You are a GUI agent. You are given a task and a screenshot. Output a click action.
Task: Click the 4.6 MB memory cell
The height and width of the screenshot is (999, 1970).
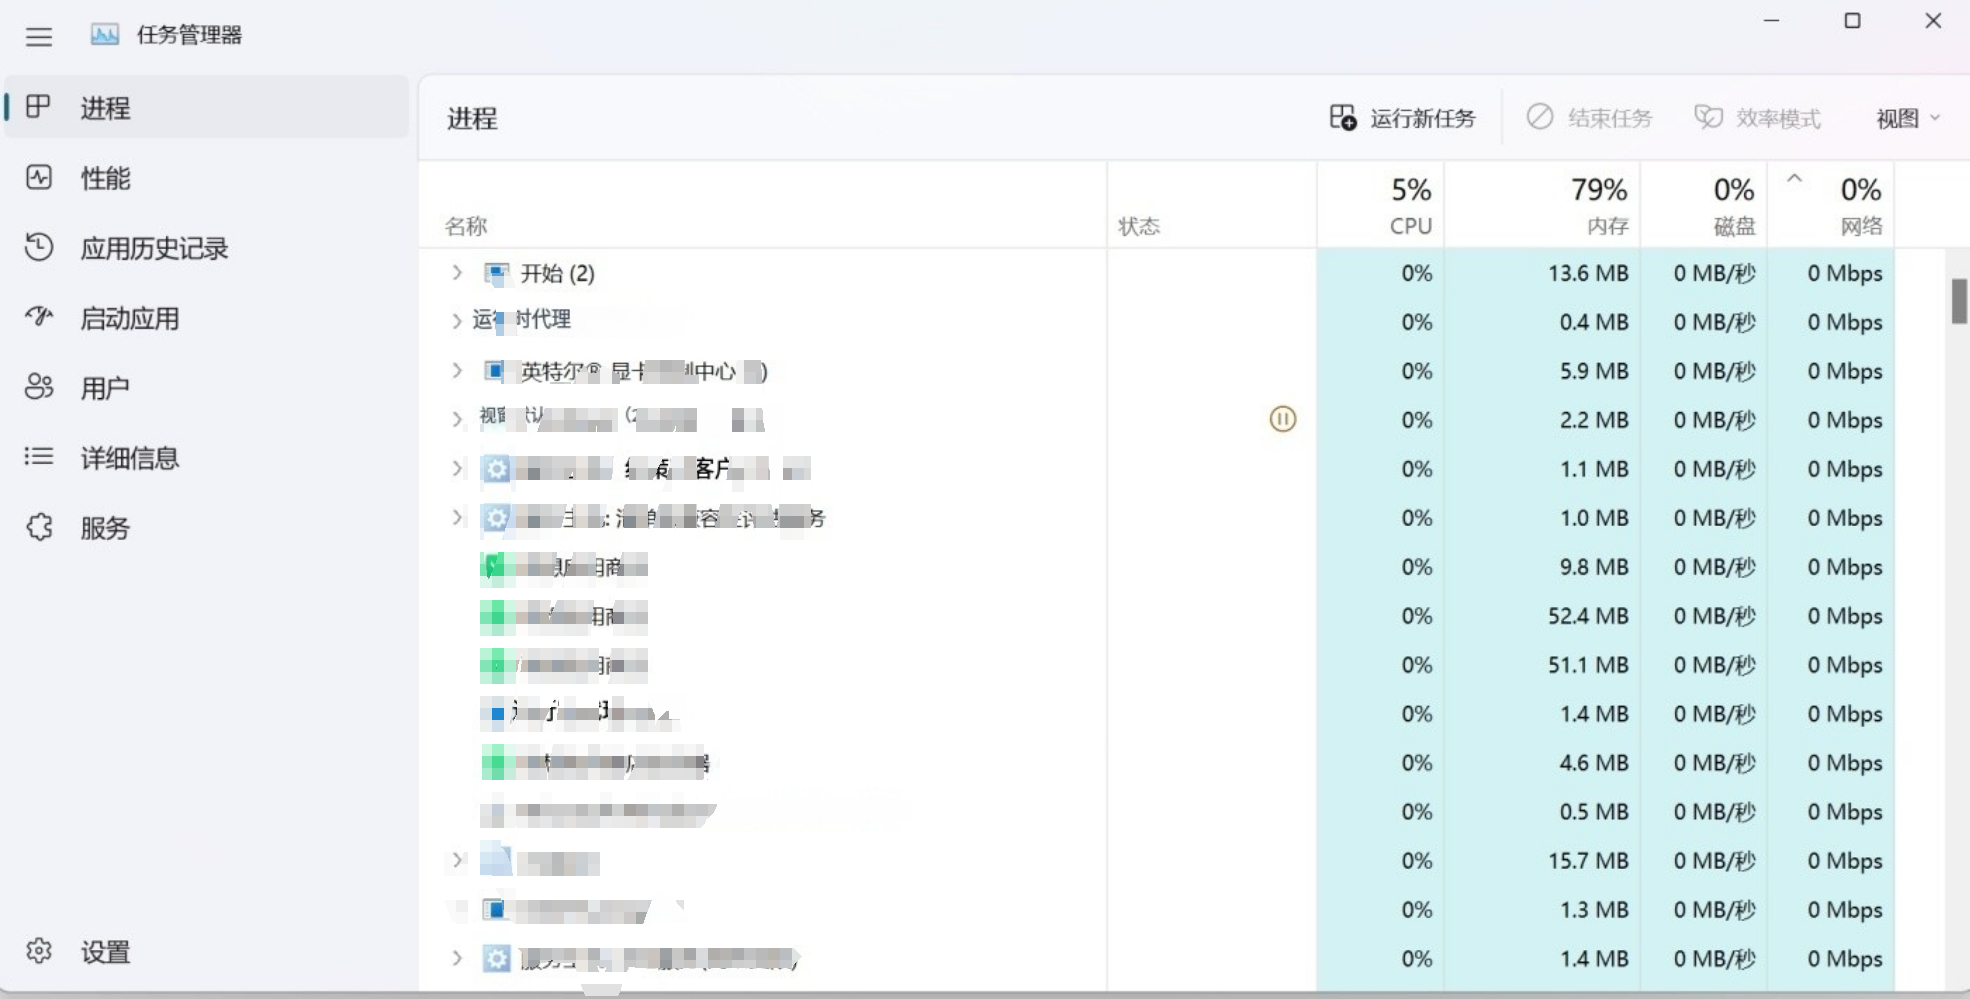click(1543, 763)
